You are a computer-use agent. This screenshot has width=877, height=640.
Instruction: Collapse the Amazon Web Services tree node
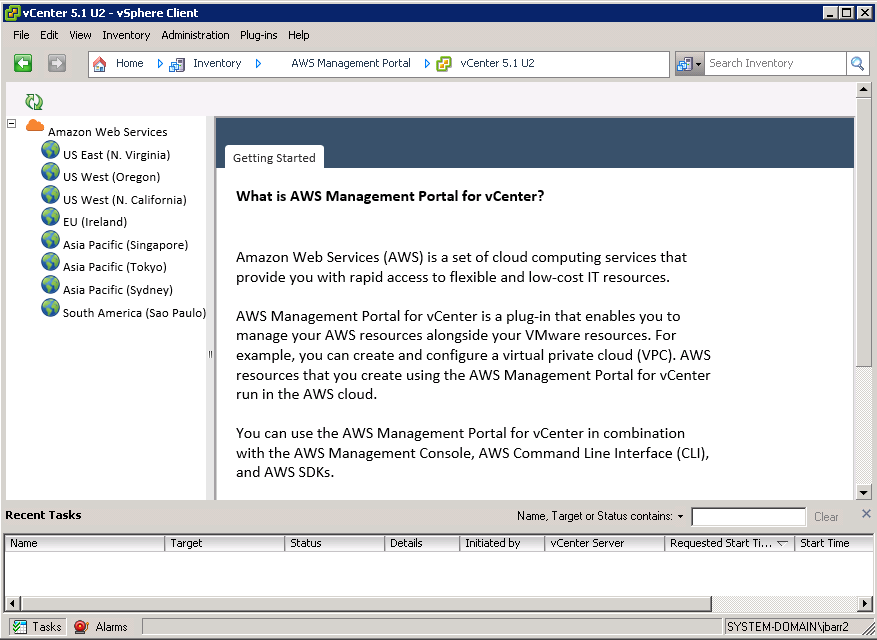[x=12, y=124]
